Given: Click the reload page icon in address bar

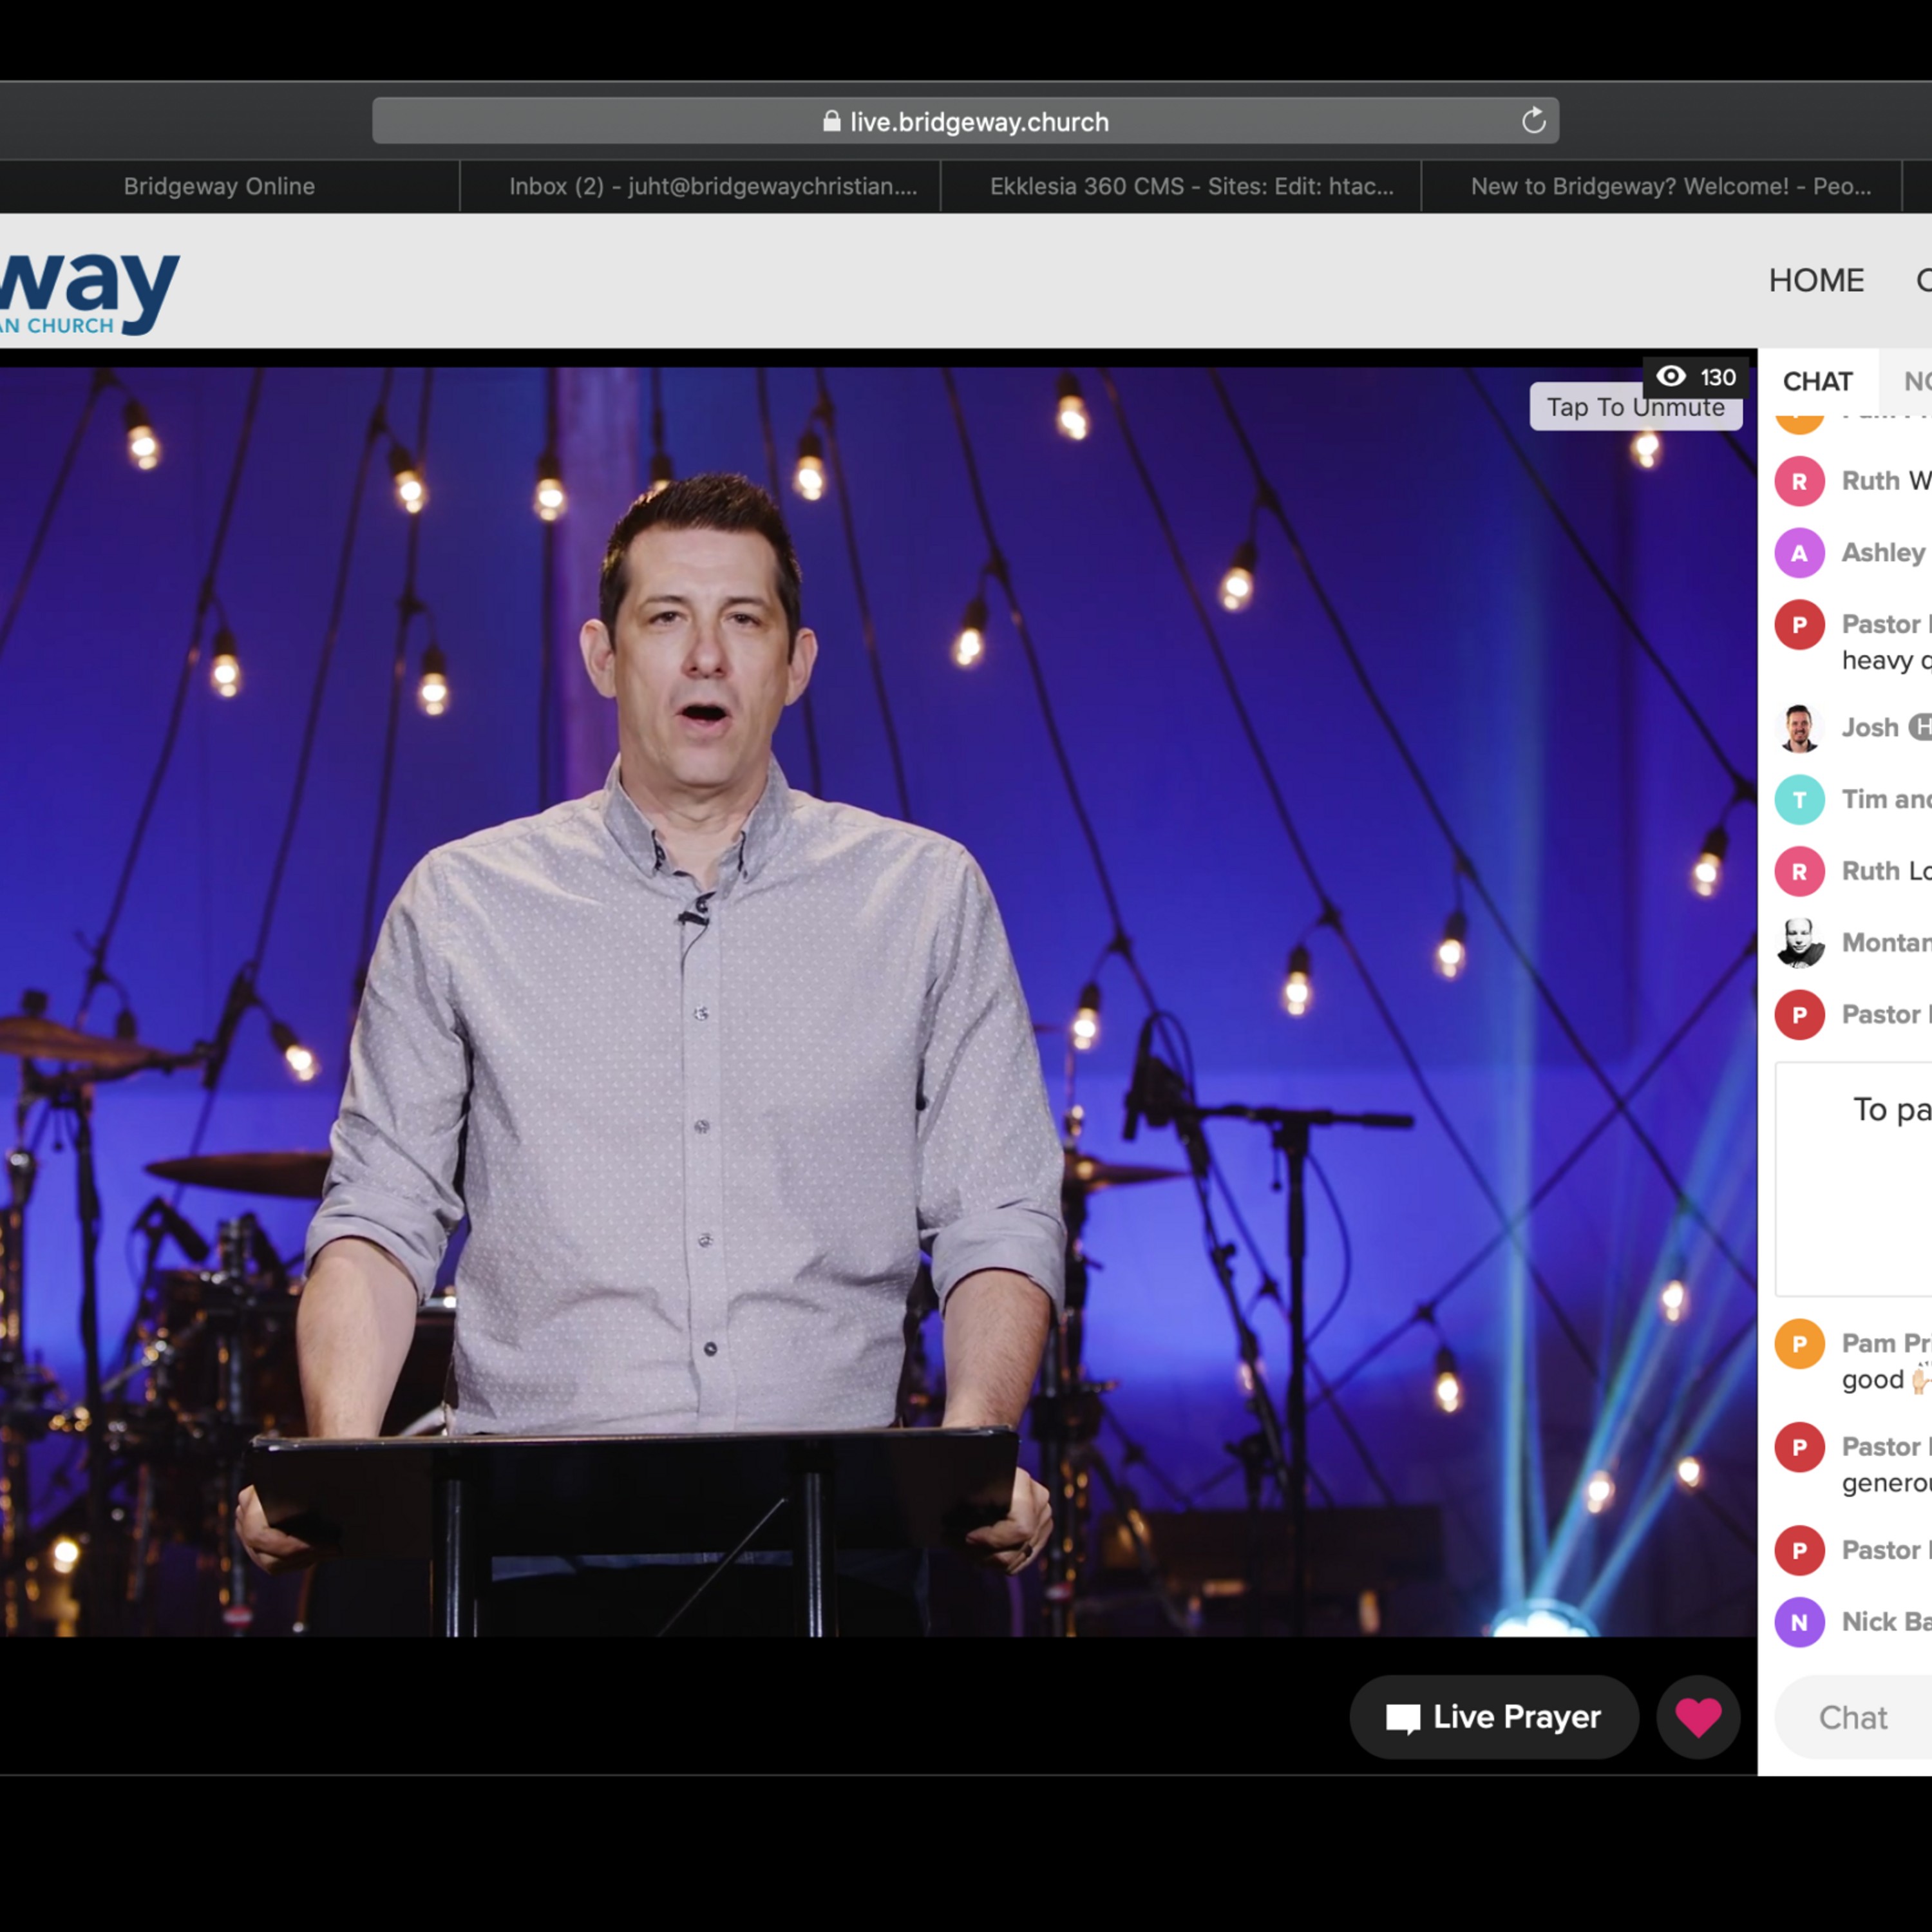Looking at the screenshot, I should tap(1533, 121).
